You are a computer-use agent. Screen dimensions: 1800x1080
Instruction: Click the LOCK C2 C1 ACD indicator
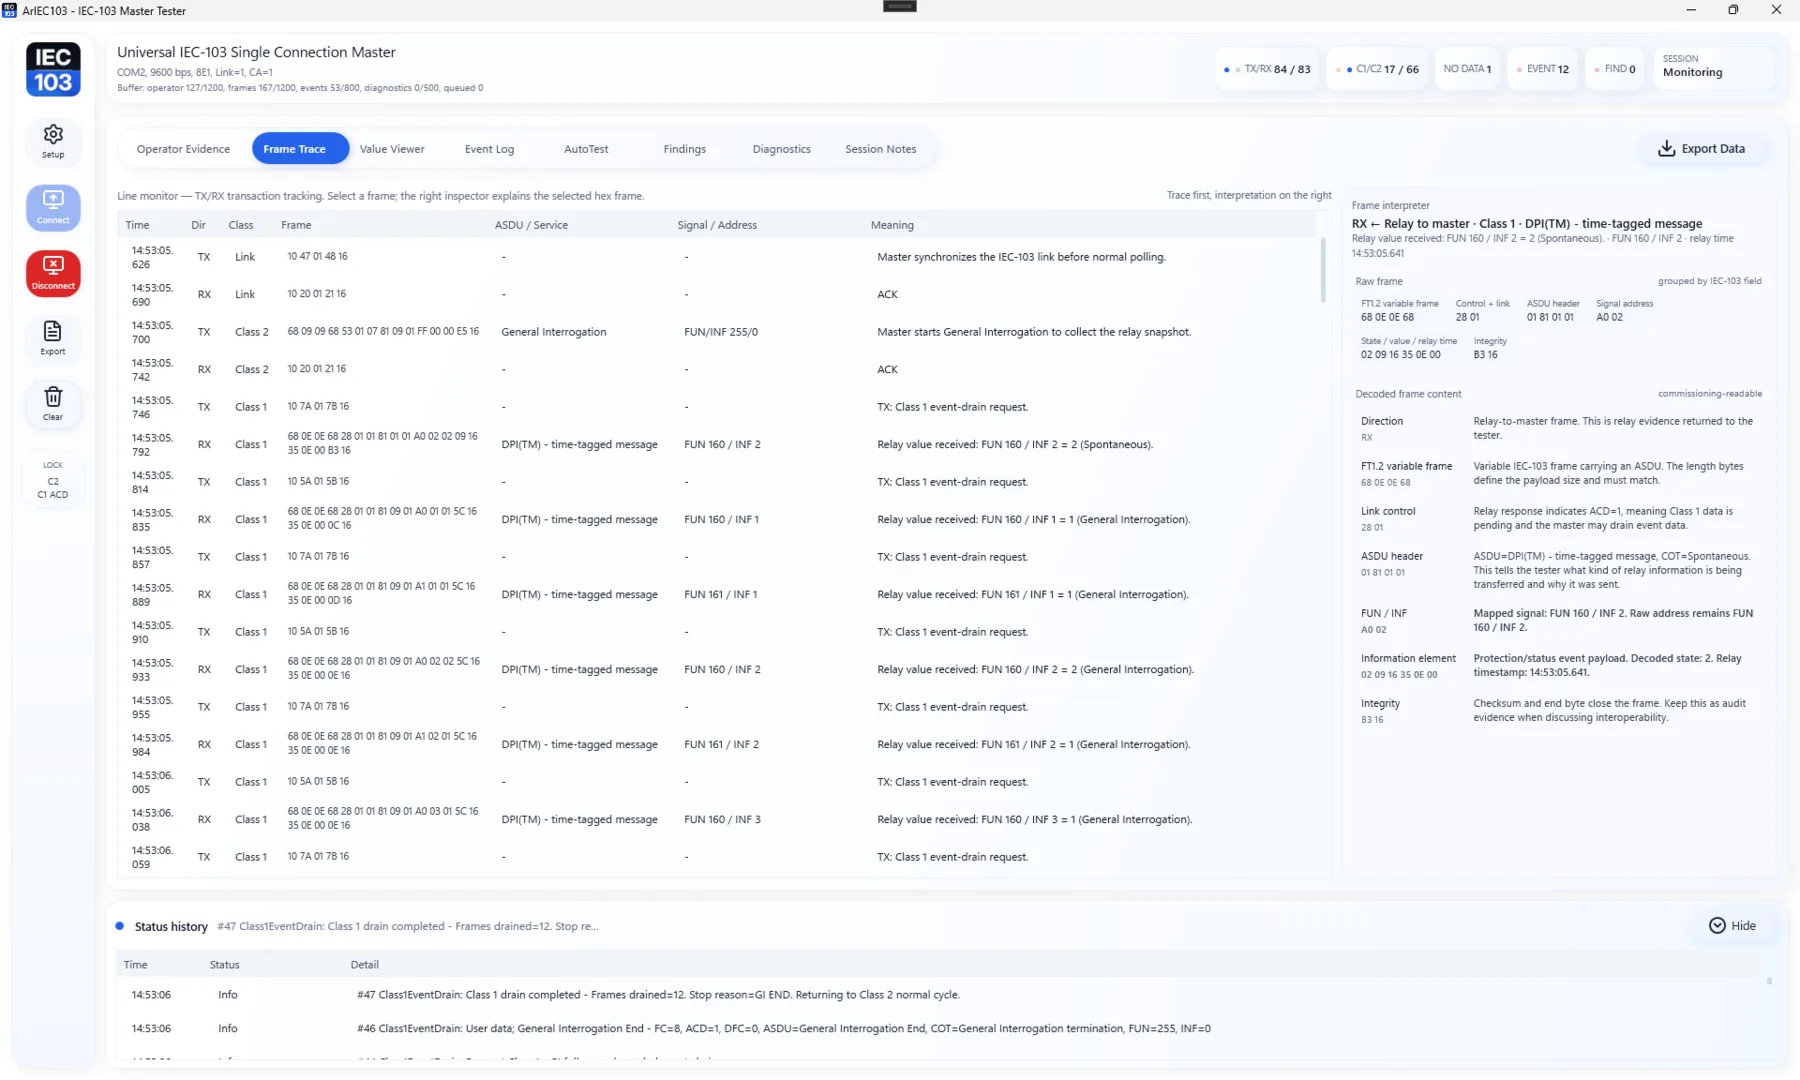pyautogui.click(x=53, y=480)
